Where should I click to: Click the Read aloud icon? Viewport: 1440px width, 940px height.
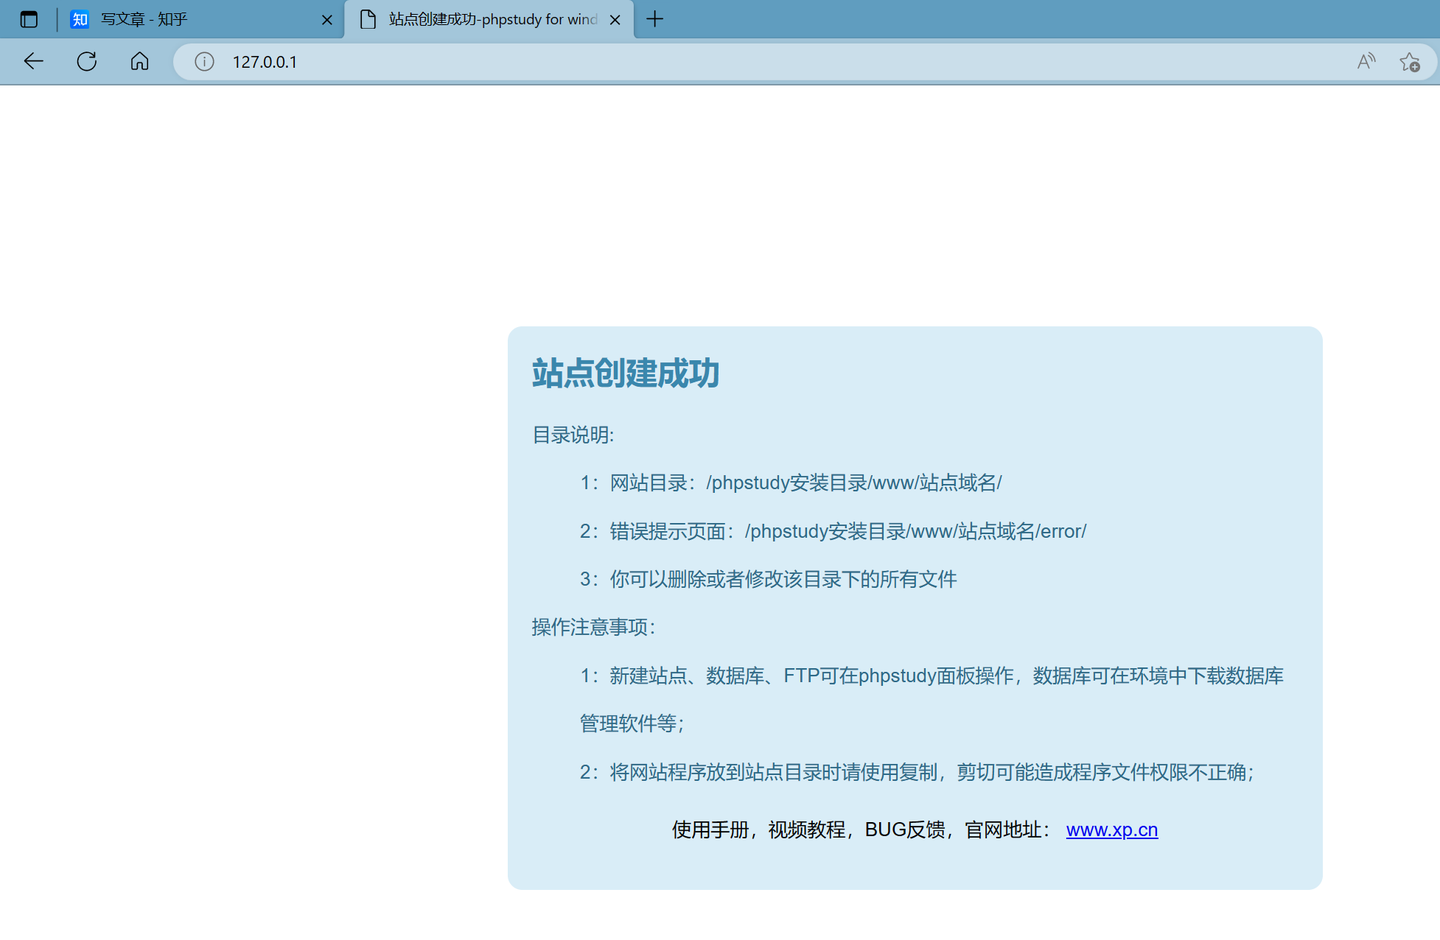(x=1365, y=61)
